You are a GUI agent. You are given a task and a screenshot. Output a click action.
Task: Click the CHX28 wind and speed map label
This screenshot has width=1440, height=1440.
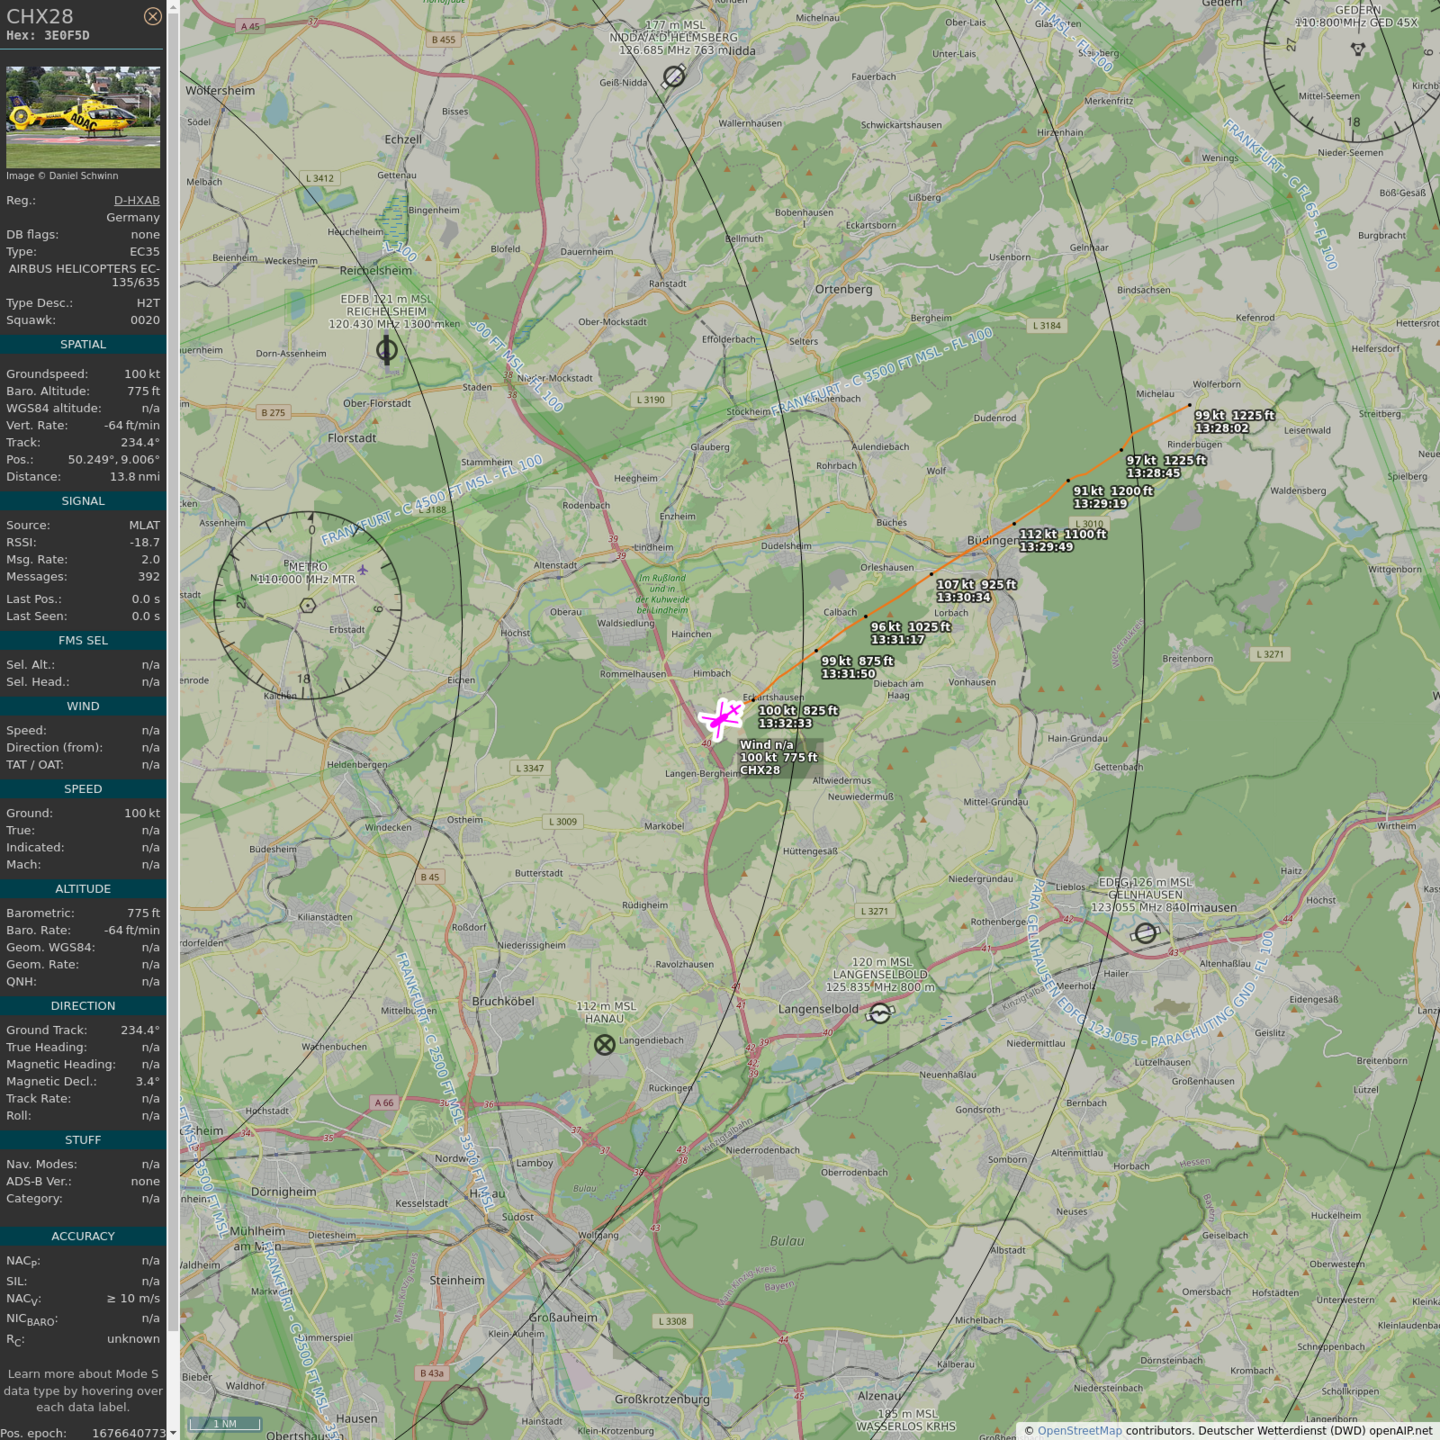[x=779, y=758]
